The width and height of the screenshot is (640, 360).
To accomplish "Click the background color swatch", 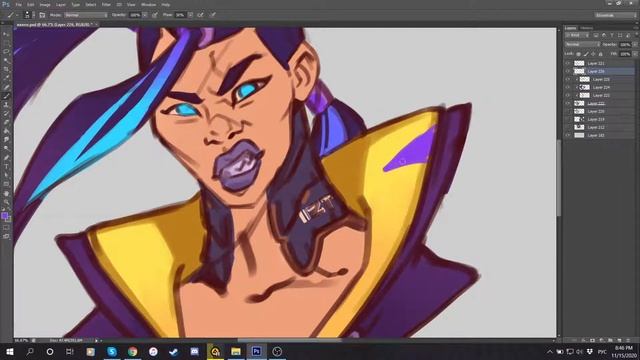I will pos(9,219).
